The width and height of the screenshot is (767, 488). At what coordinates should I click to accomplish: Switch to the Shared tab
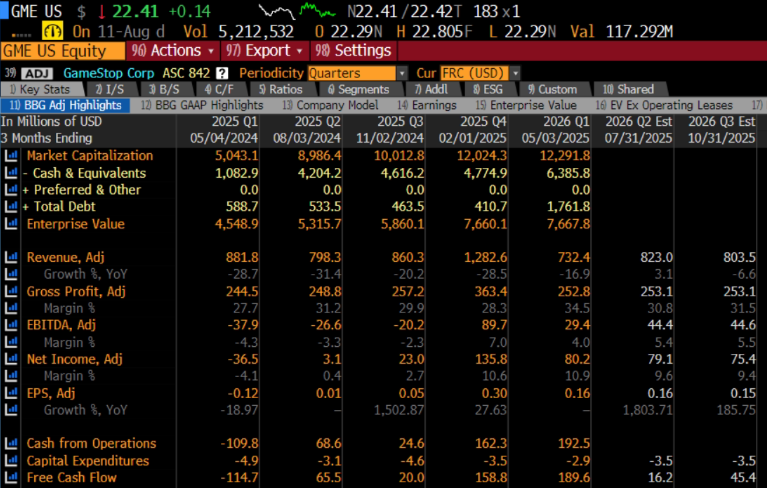coord(629,89)
